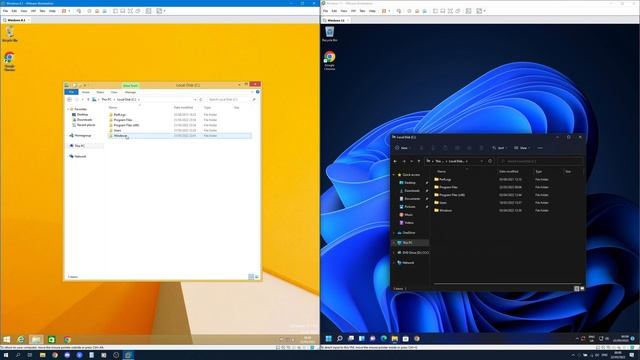640x360 pixels.
Task: Click Up arrow in the dark Explorer window
Action: pos(419,161)
